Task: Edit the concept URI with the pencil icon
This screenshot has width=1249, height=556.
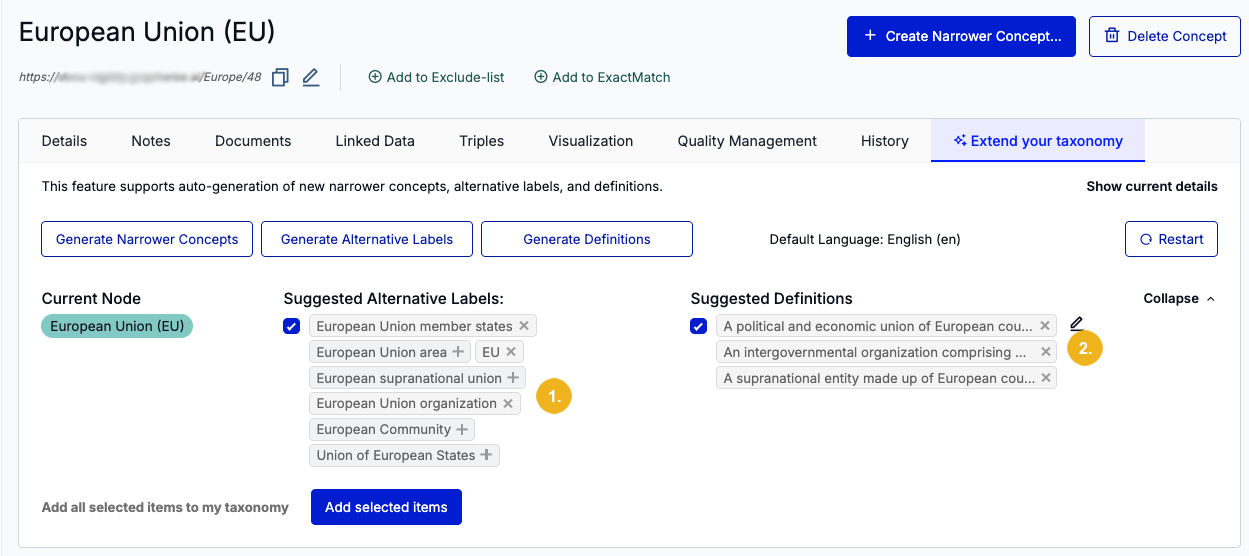Action: tap(311, 77)
